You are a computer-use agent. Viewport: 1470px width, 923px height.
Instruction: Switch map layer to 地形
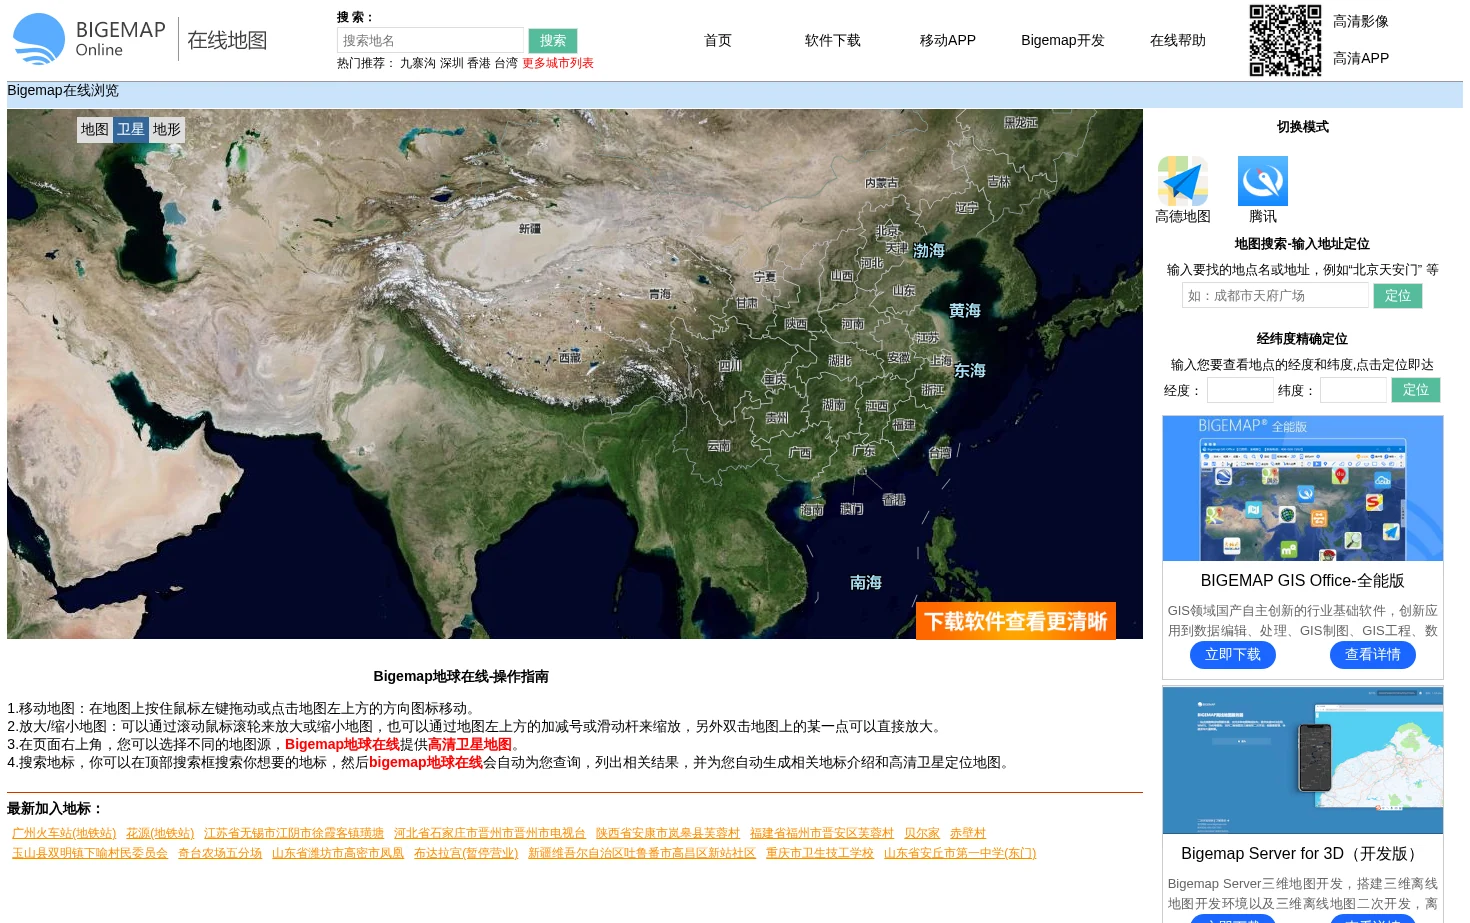[x=167, y=130]
